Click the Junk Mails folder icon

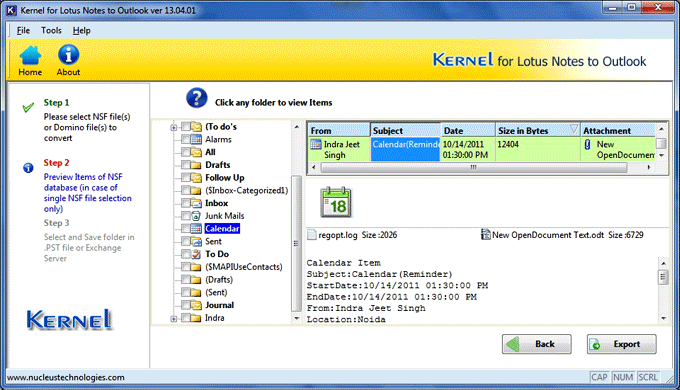196,216
